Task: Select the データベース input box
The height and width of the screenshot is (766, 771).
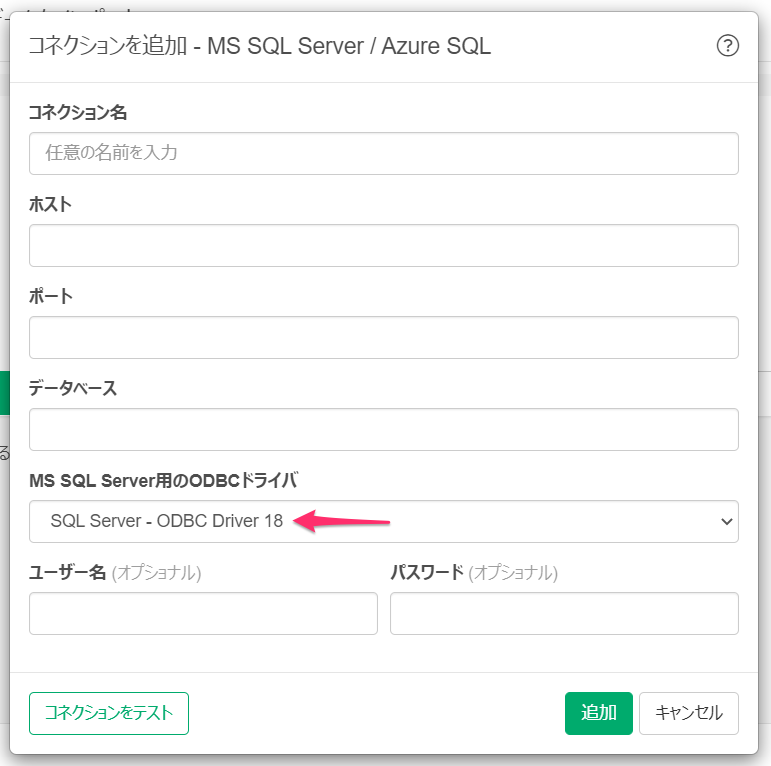Action: 384,429
